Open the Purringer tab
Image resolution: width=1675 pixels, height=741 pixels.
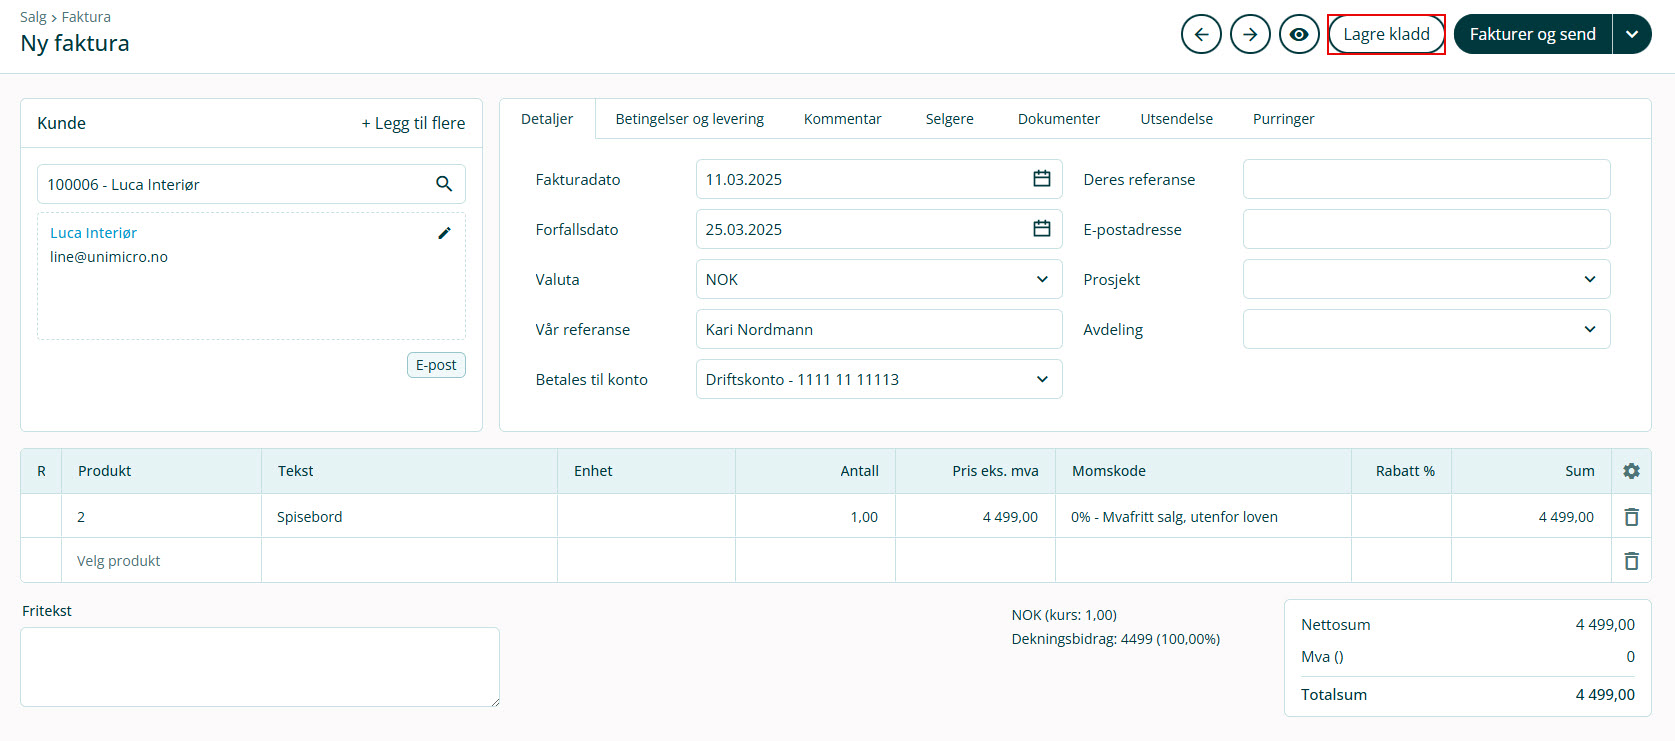[1283, 119]
